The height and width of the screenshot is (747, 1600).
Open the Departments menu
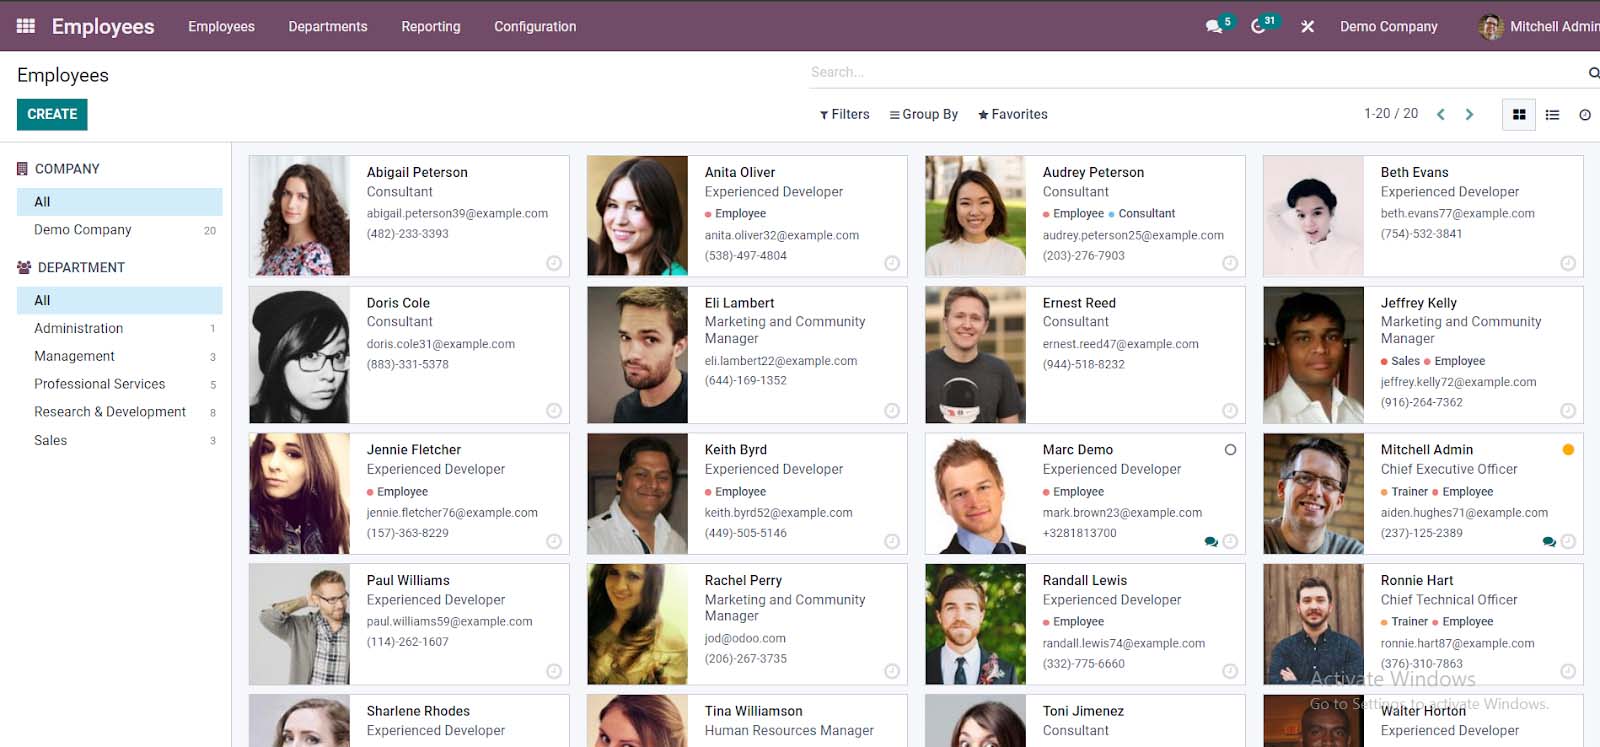click(328, 27)
